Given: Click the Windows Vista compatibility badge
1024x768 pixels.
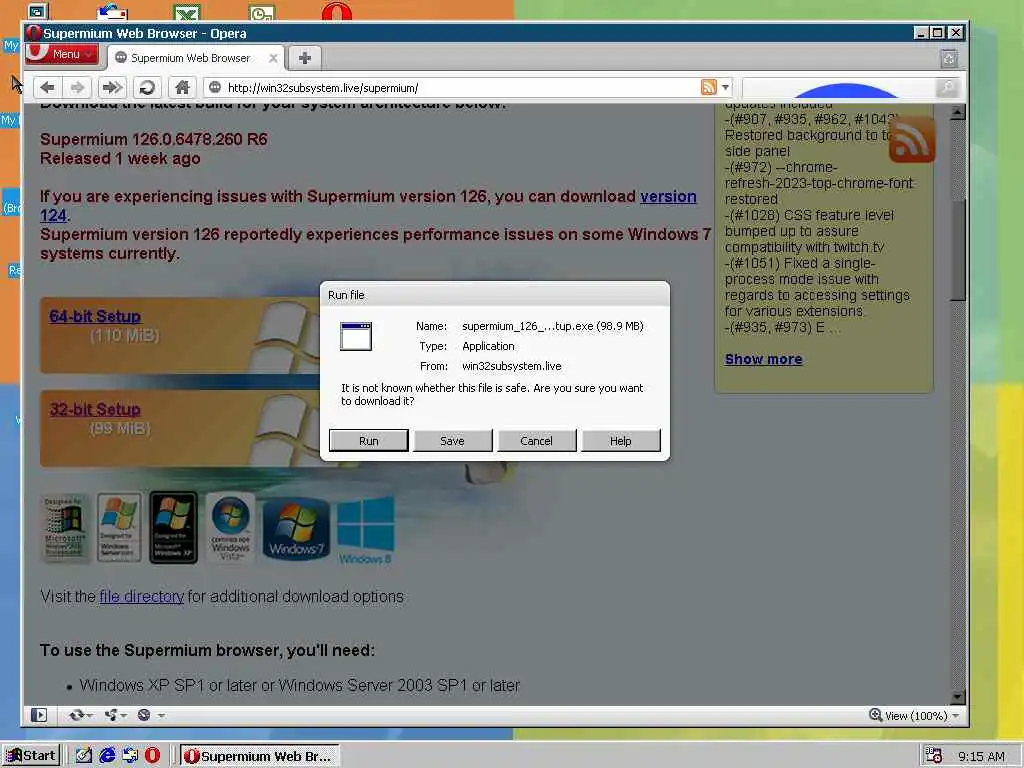Looking at the screenshot, I should click(x=230, y=528).
